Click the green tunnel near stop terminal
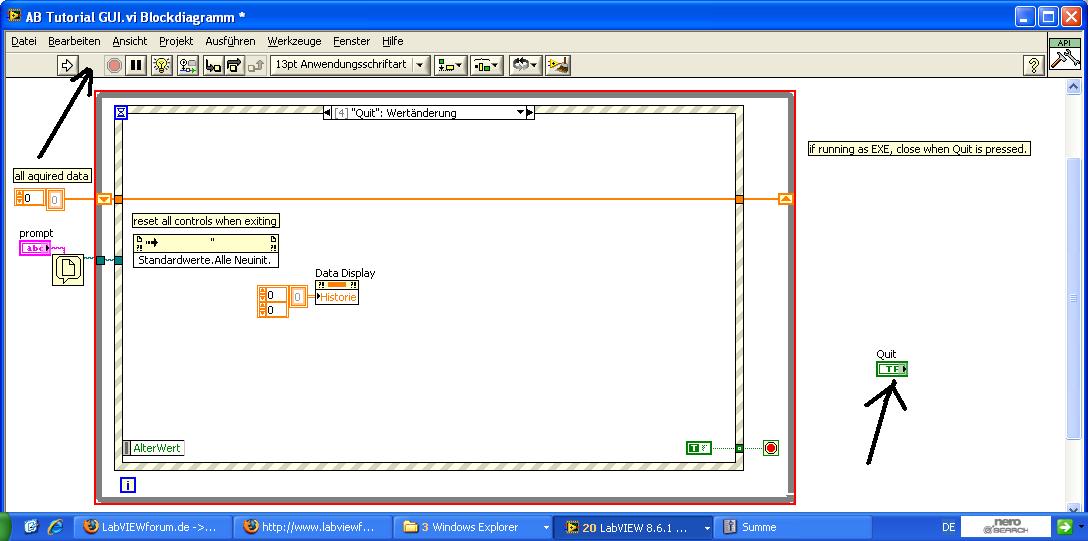The image size is (1088, 541). (739, 448)
